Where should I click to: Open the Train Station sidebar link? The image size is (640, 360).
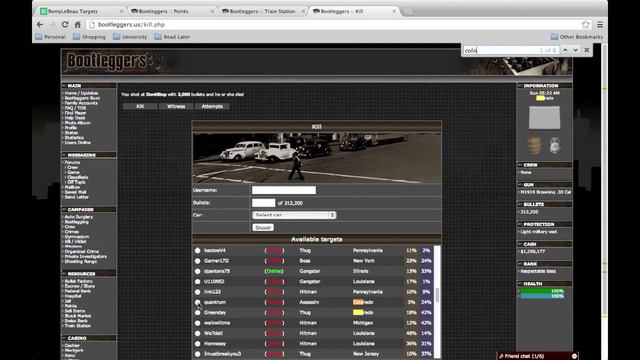[78, 326]
